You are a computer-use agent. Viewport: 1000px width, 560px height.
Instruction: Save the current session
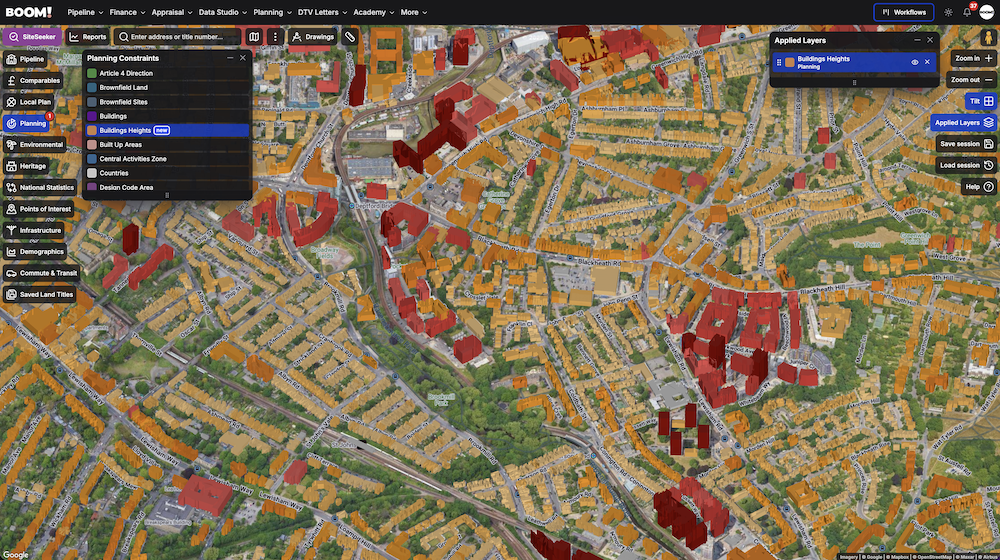[966, 144]
